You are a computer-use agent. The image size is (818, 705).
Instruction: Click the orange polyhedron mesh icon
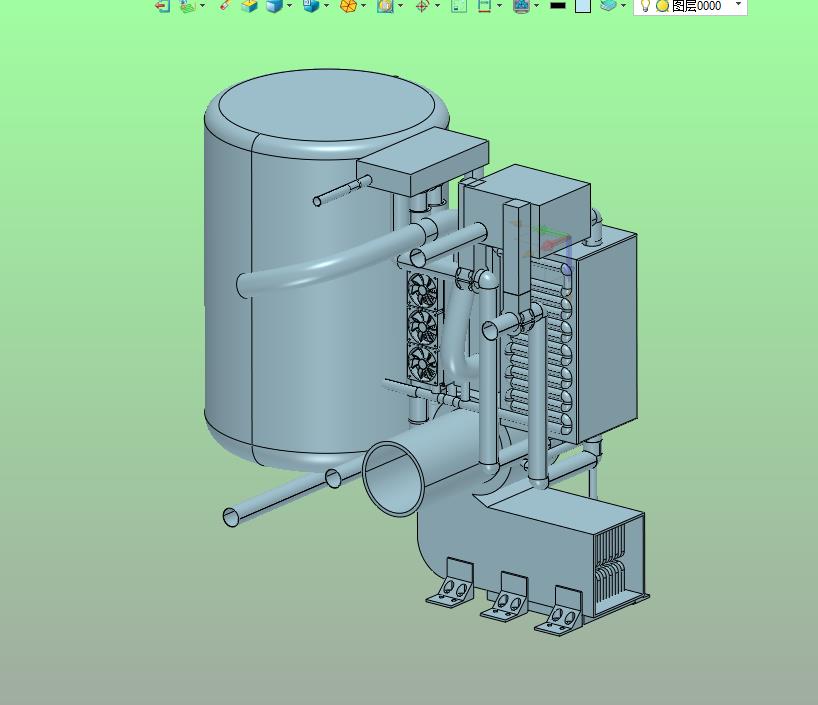coord(348,6)
